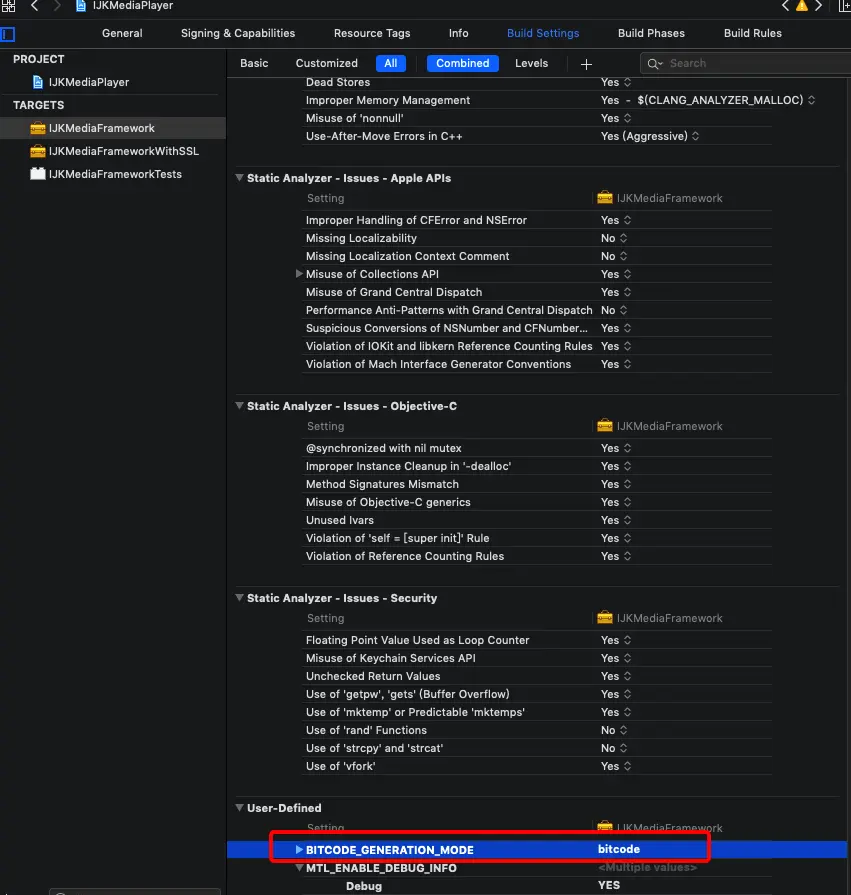Click the Debug YES value
Screen dimensions: 851x895
point(608,885)
